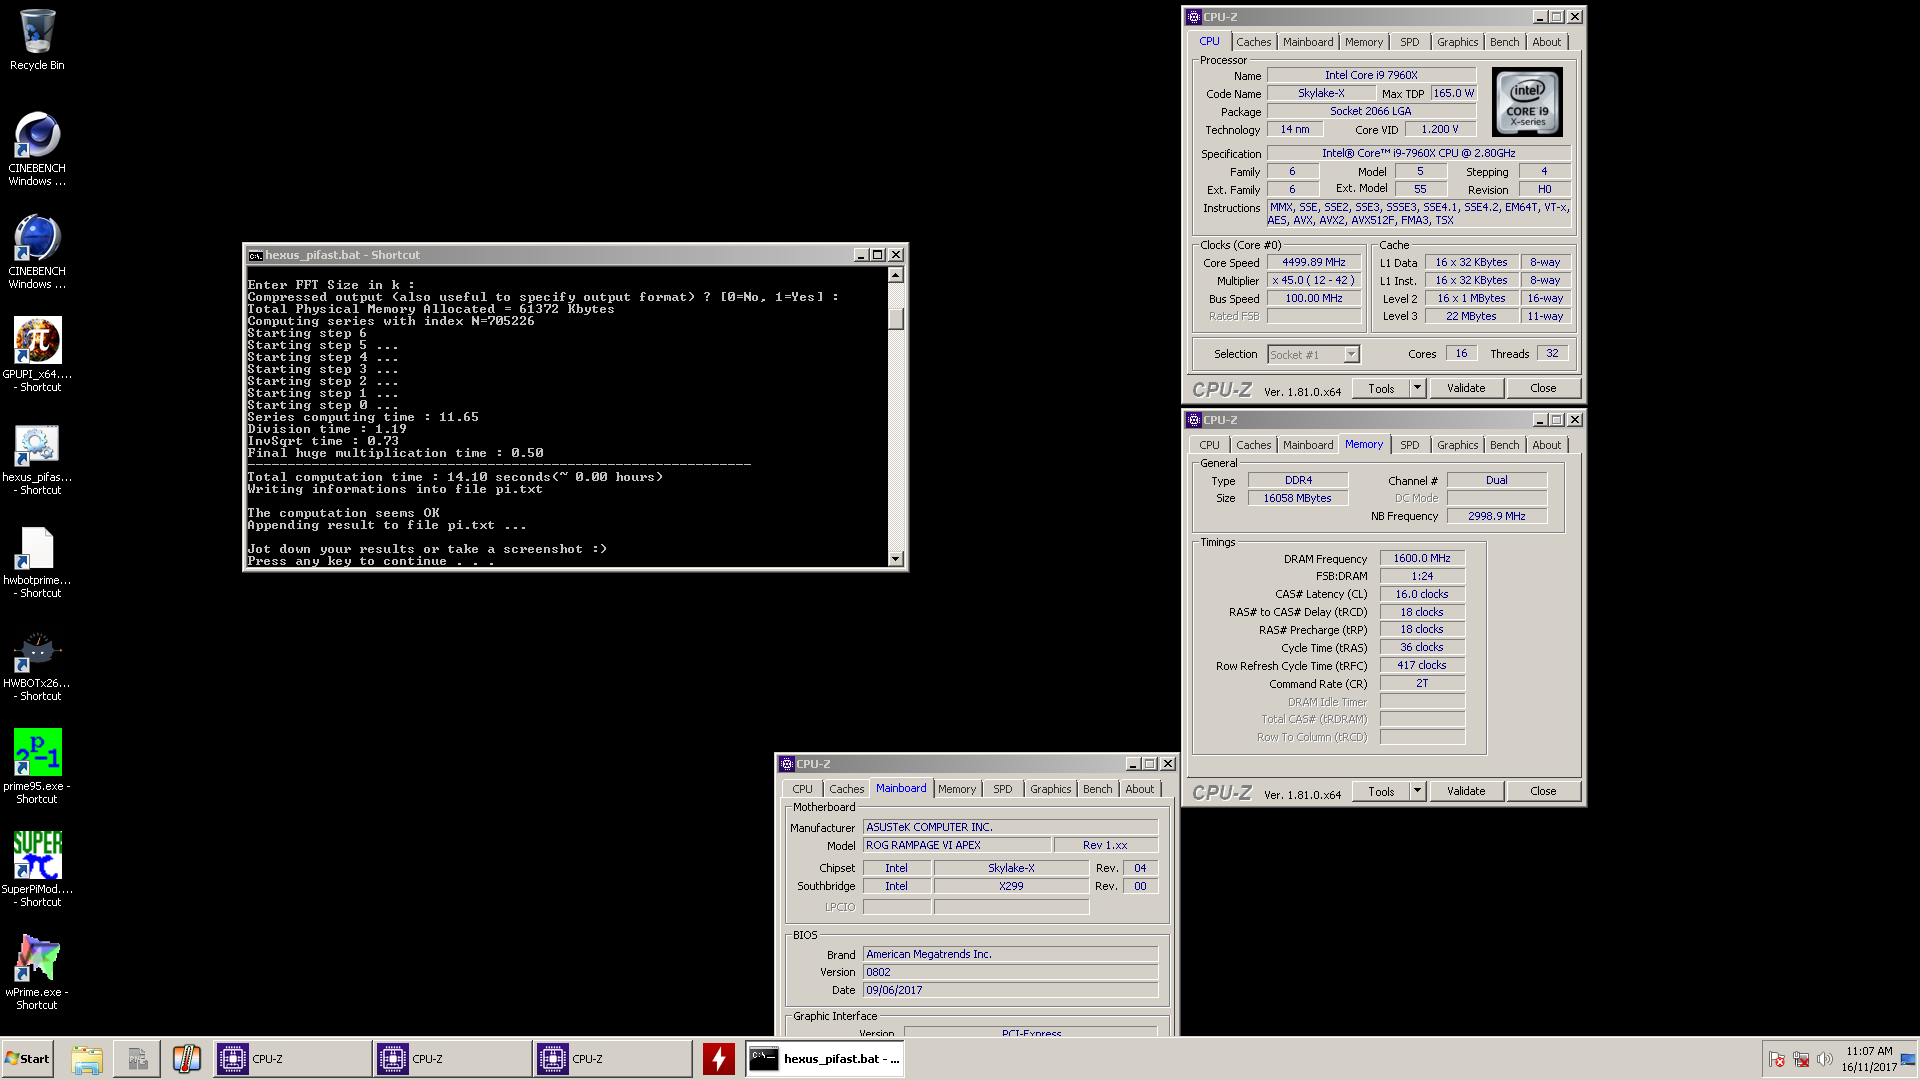Viewport: 1920px width, 1080px height.
Task: Expand Tools dropdown arrow in top CPU-Z window
Action: coord(1417,388)
